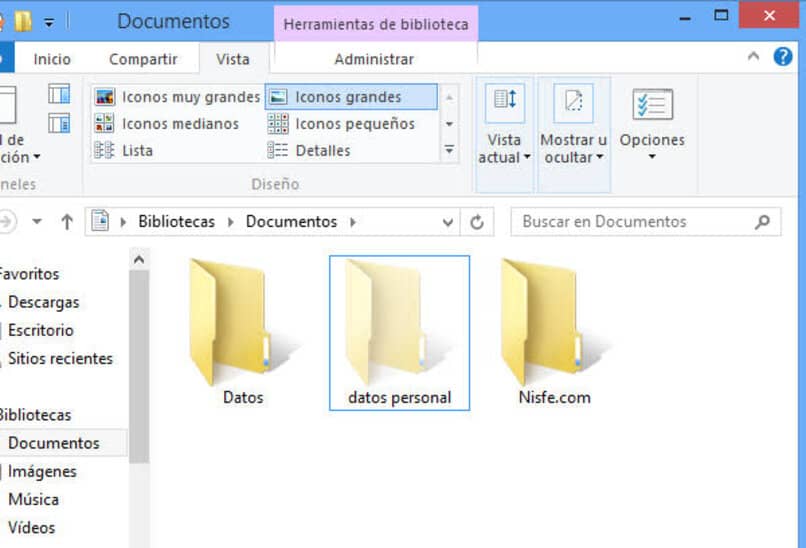Open Vídeos library in navigation pane
Image resolution: width=806 pixels, height=548 pixels.
point(31,527)
